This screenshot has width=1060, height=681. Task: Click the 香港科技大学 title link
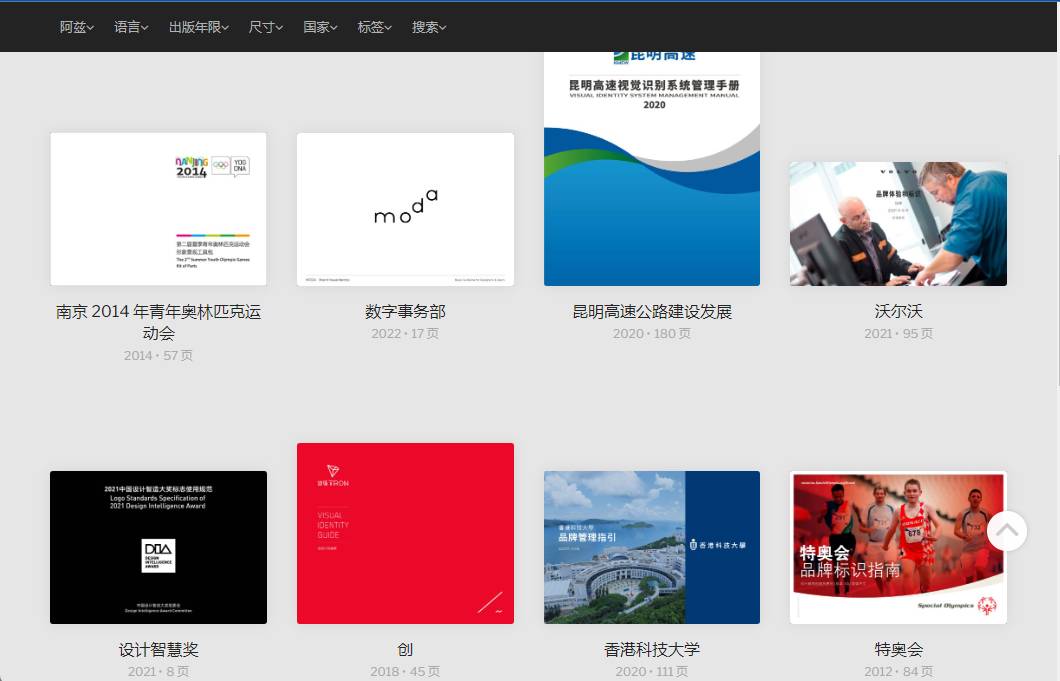652,649
